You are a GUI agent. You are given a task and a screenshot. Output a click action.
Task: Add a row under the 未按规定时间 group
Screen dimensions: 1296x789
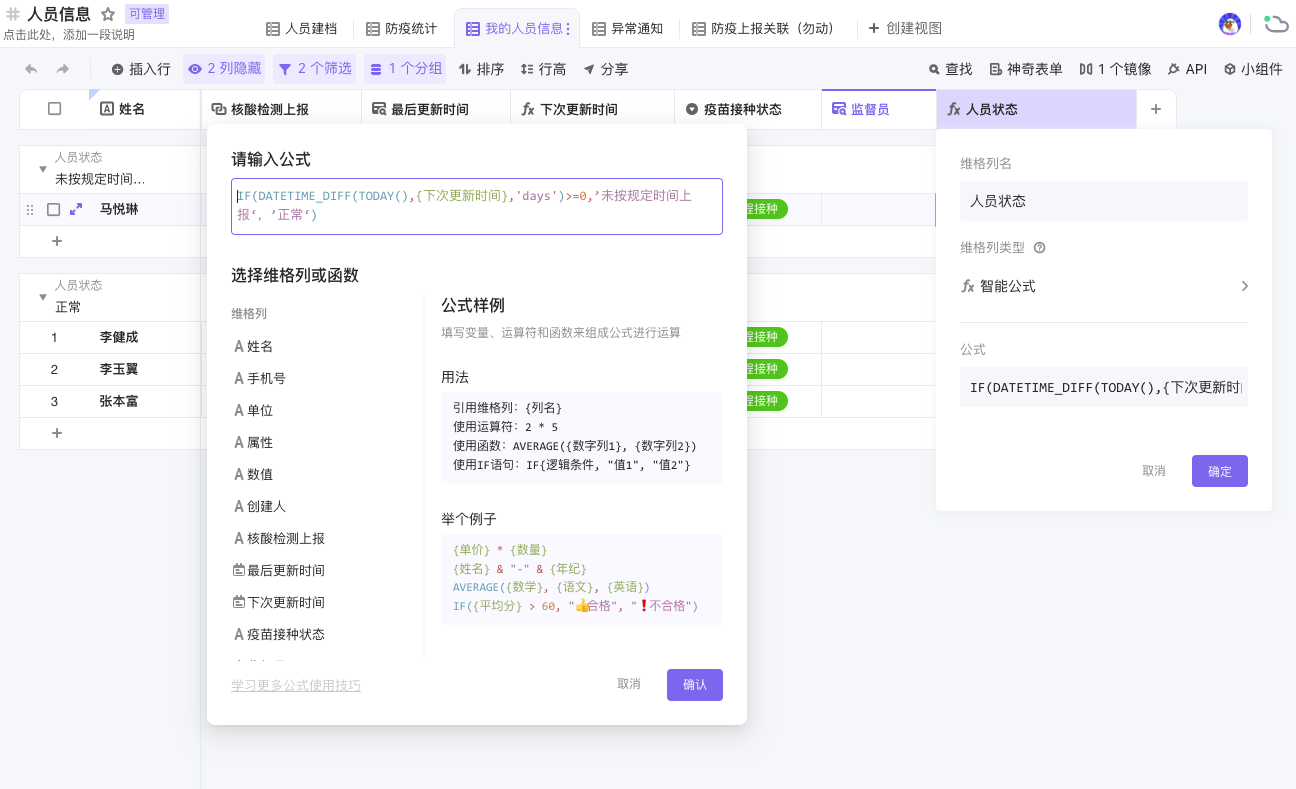click(57, 241)
